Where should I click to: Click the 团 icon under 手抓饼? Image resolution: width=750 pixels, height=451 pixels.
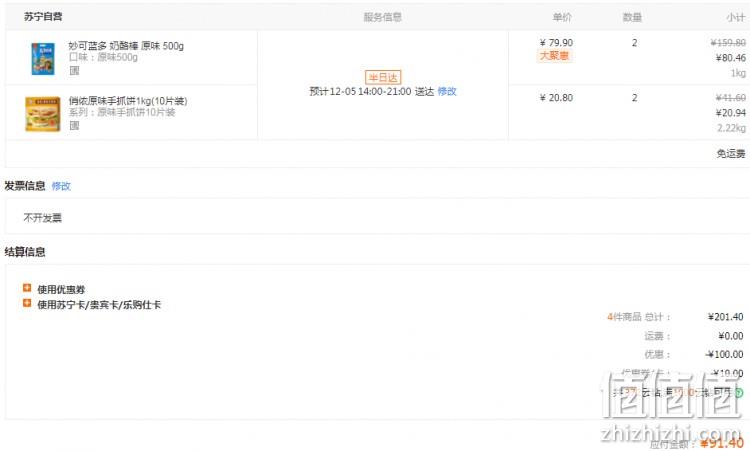click(x=74, y=125)
